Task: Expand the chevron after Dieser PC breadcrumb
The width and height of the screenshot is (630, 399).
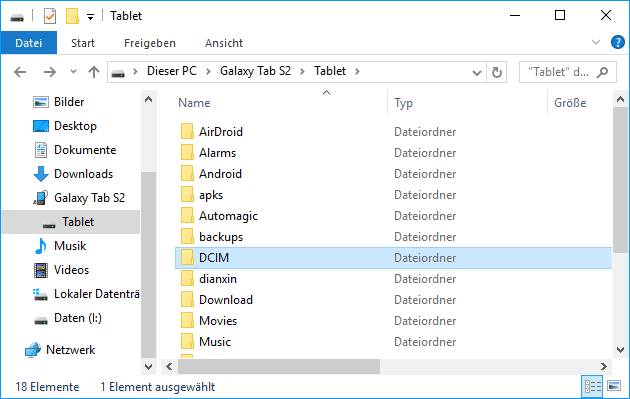Action: point(208,72)
